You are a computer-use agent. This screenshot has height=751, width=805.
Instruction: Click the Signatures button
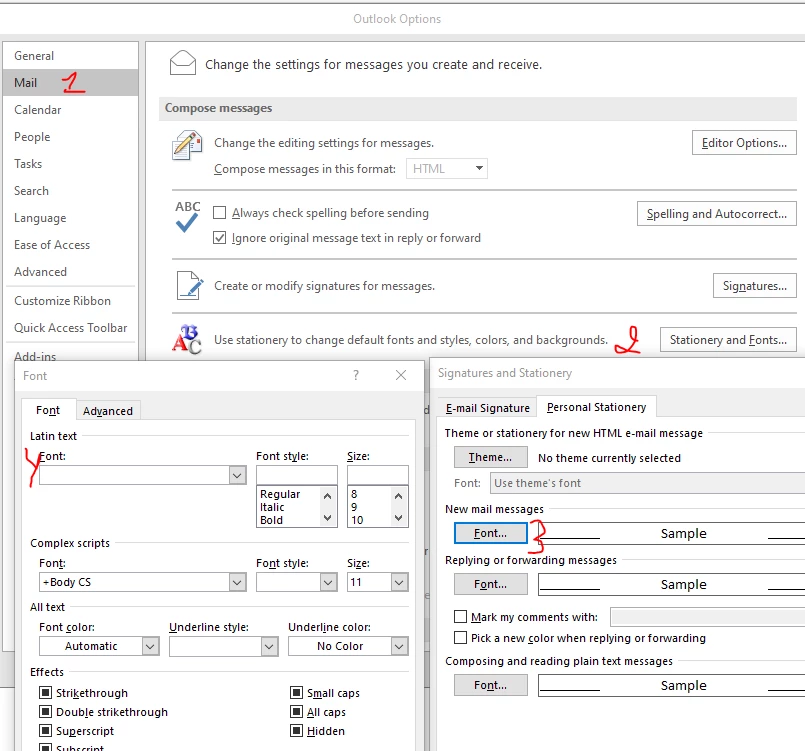(x=755, y=285)
